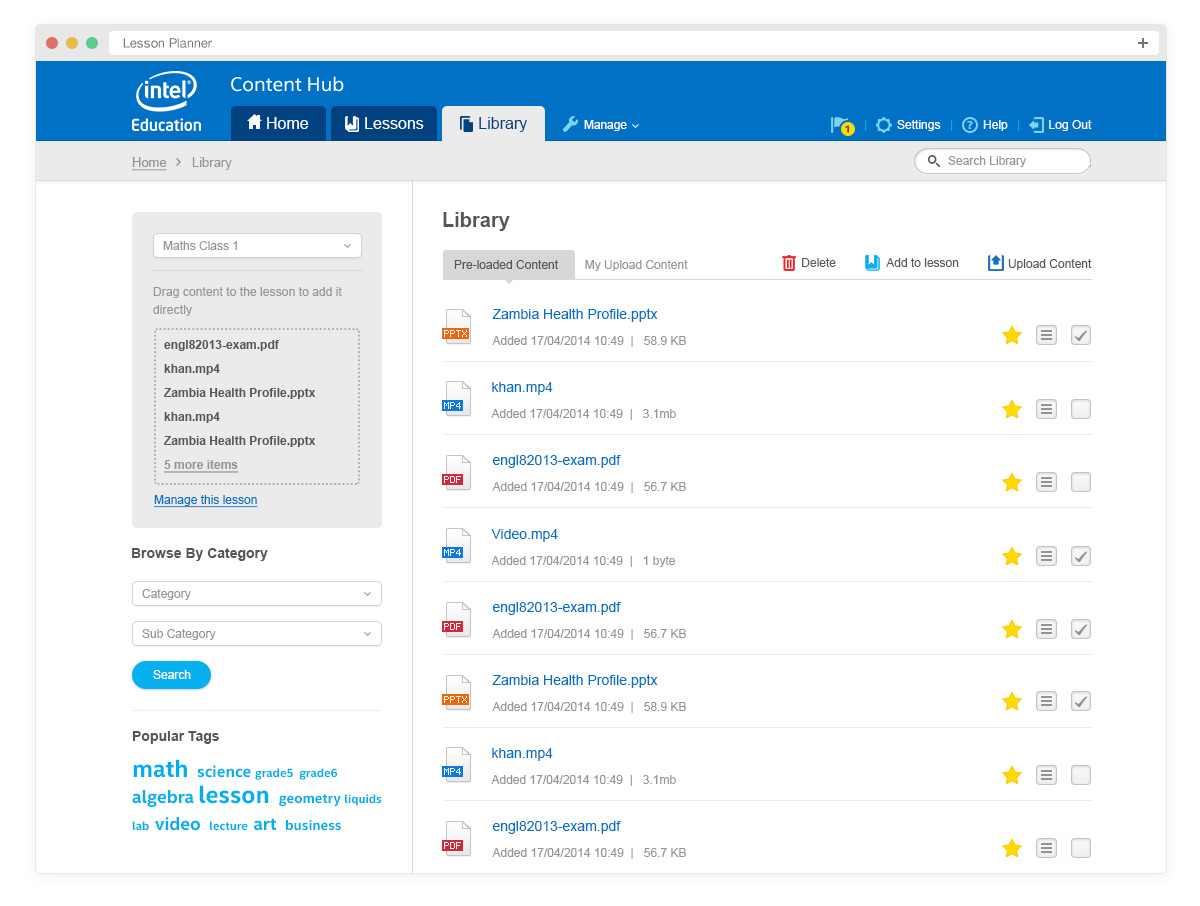Open Settings via the gear icon

pyautogui.click(x=883, y=124)
